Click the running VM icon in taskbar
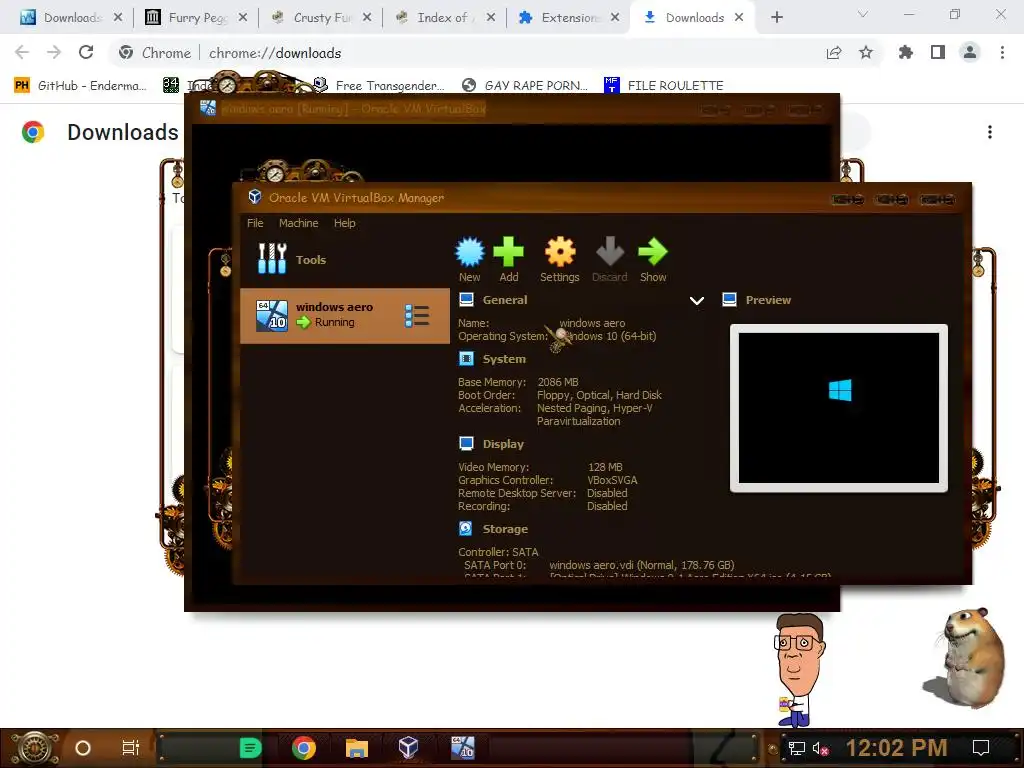This screenshot has width=1024, height=768. (x=463, y=747)
